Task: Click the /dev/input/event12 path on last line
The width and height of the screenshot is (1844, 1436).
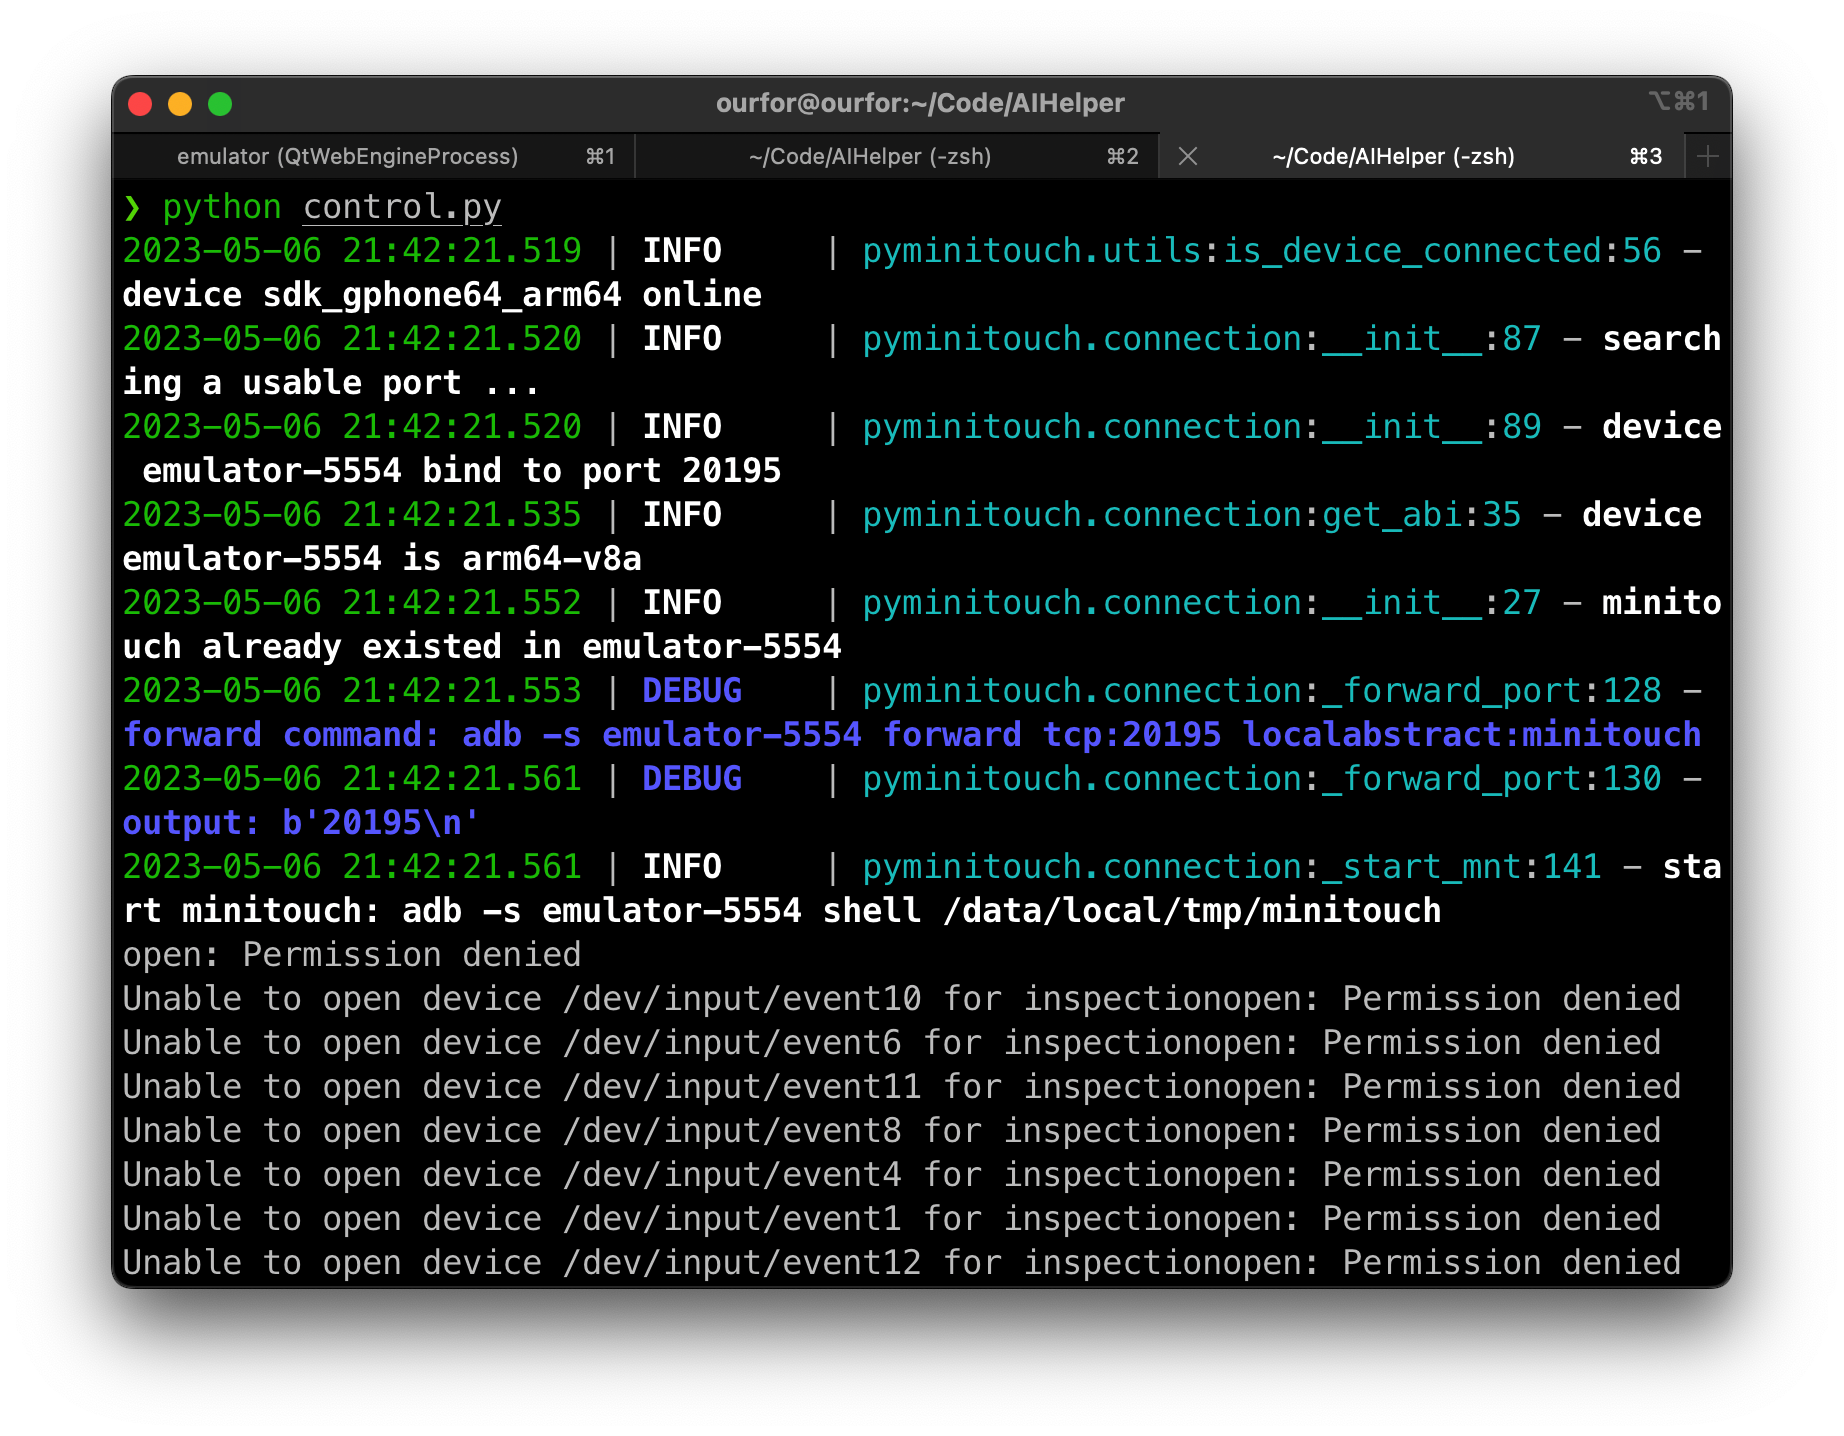Action: coord(742,1263)
